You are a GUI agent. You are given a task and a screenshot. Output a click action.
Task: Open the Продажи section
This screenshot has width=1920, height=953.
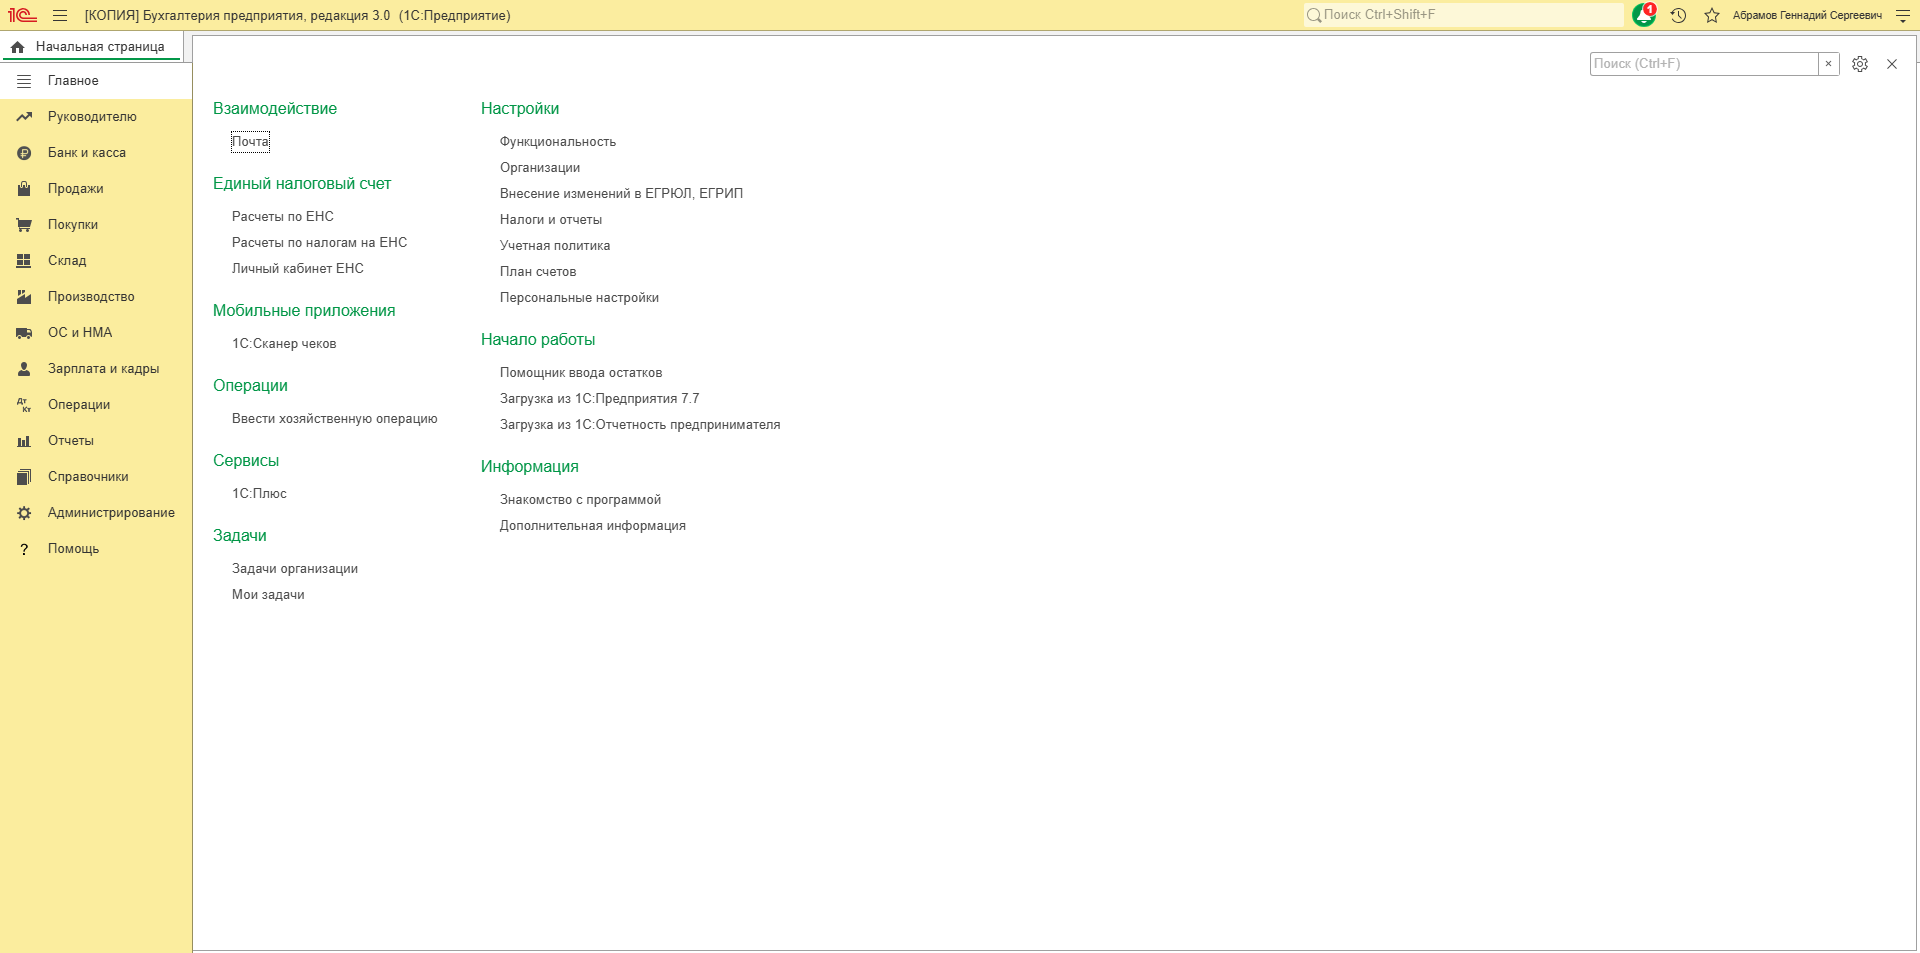click(x=96, y=189)
